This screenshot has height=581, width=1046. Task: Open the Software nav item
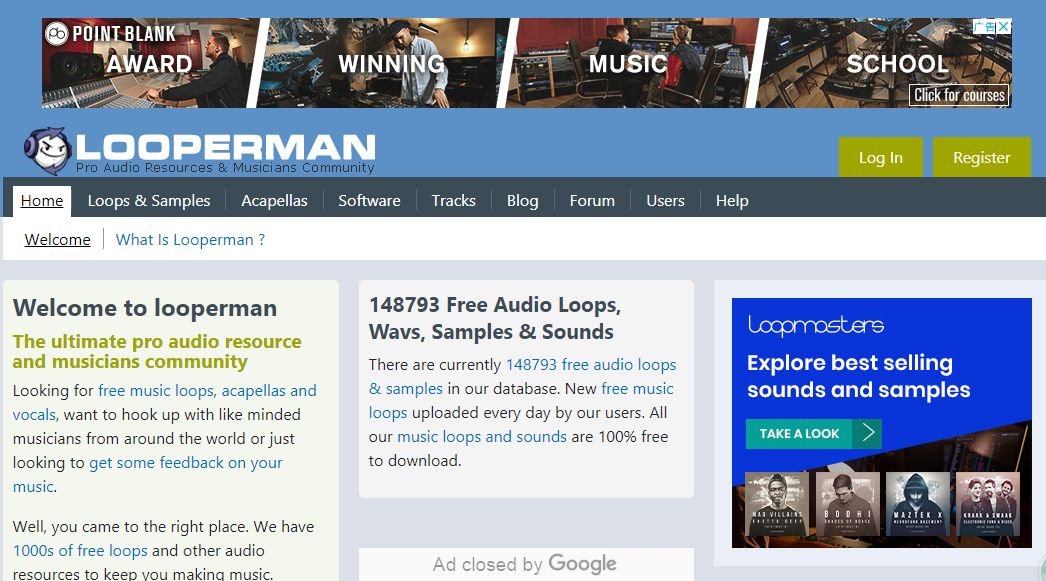click(369, 201)
